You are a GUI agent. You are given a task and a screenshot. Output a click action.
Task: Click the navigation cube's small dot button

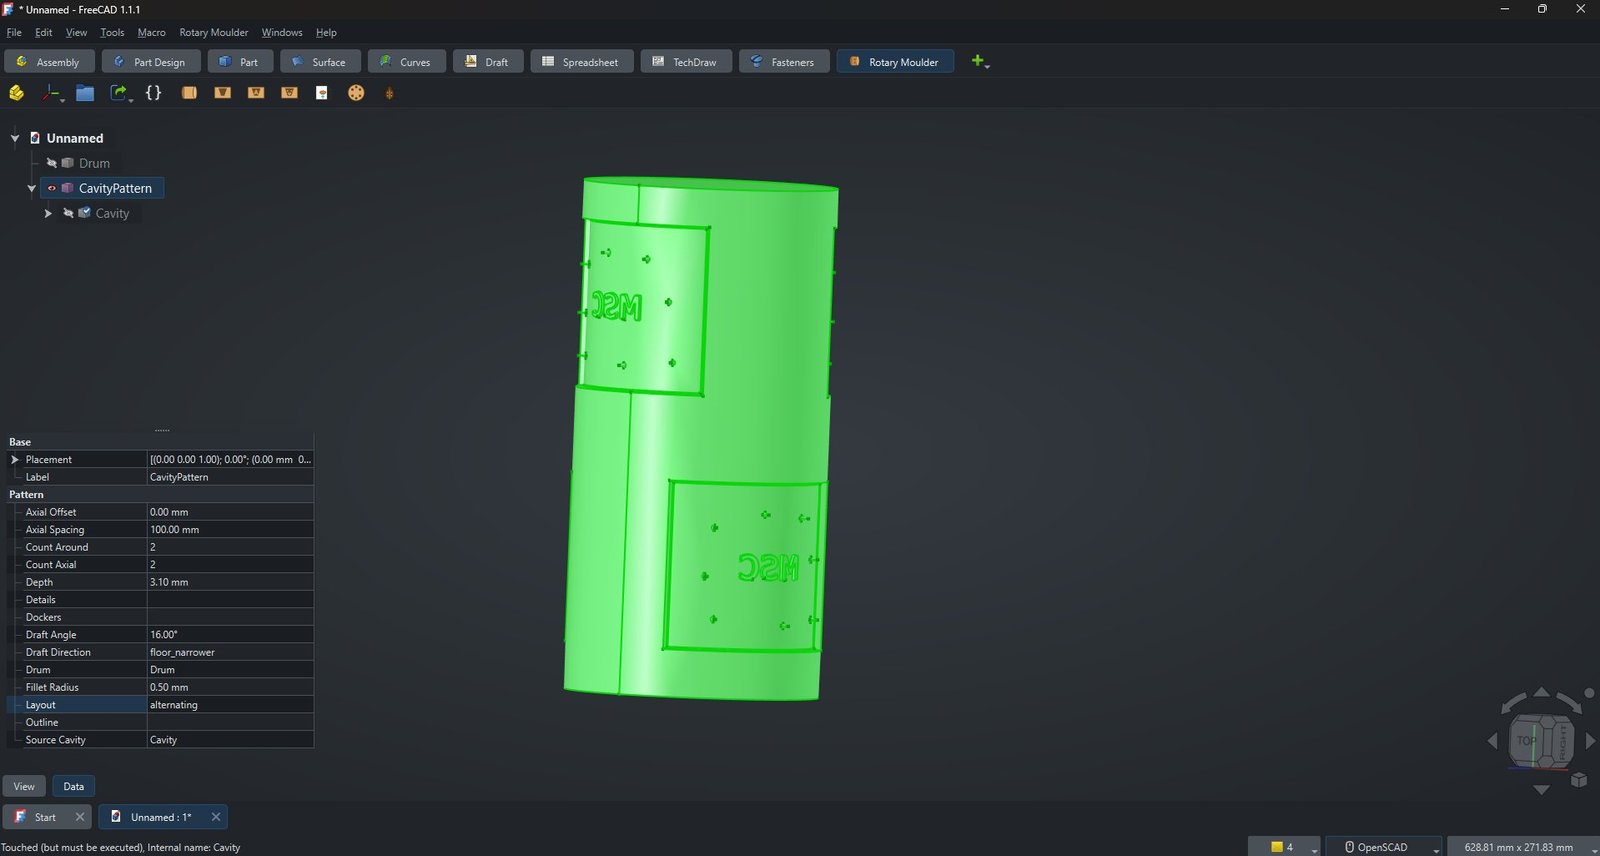pos(1589,693)
